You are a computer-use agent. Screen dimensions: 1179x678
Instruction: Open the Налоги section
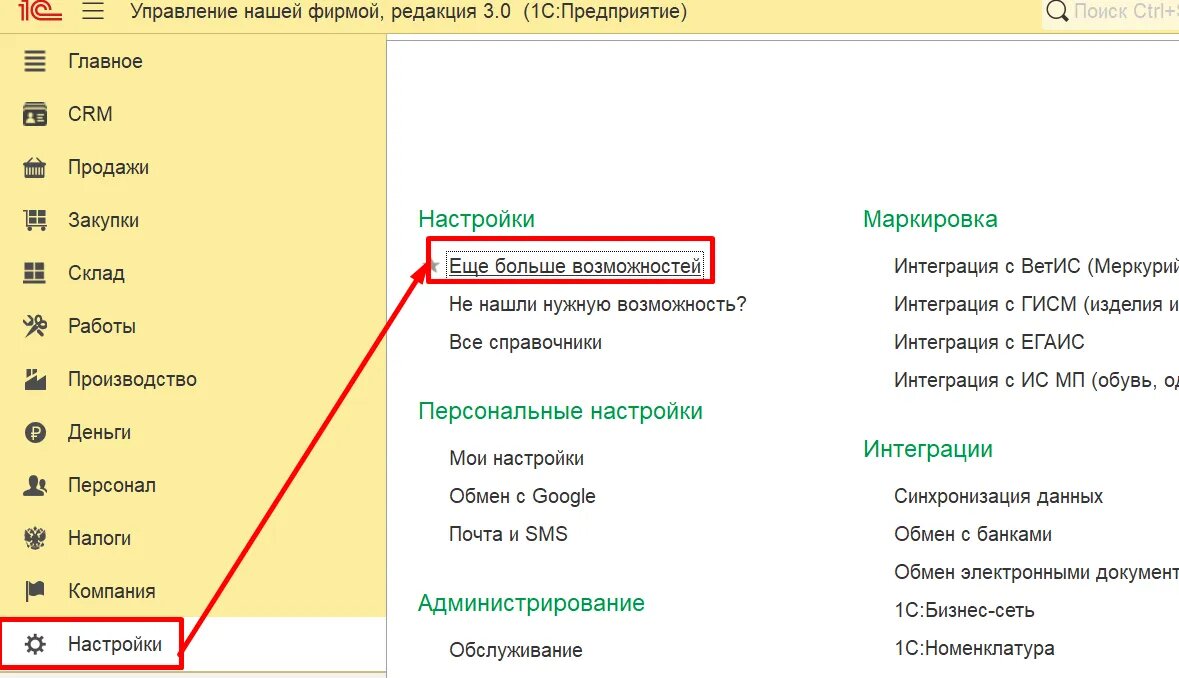point(99,538)
